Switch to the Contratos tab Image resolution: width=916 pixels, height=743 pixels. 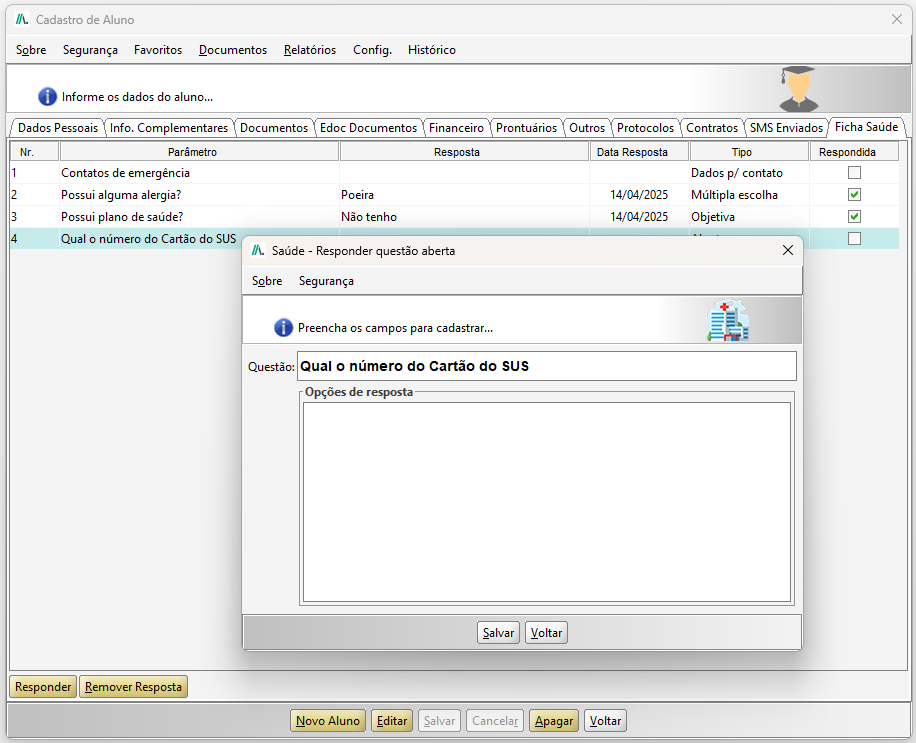712,128
